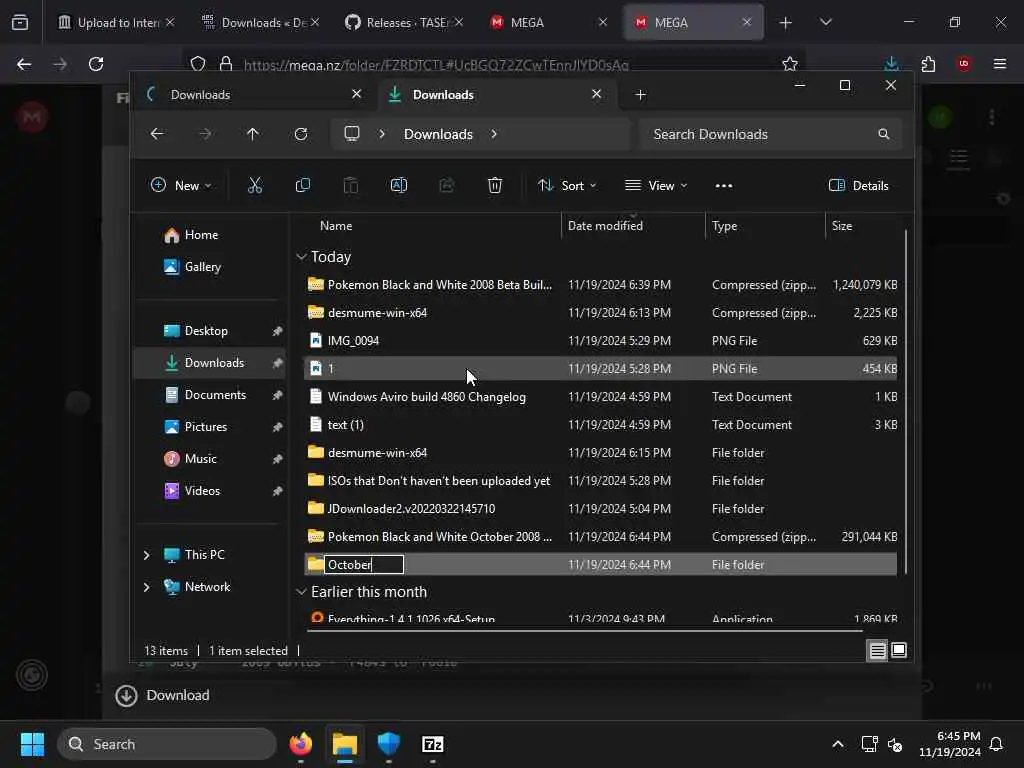Viewport: 1024px width, 768px height.
Task: Go back in File Explorer
Action: [x=157, y=134]
